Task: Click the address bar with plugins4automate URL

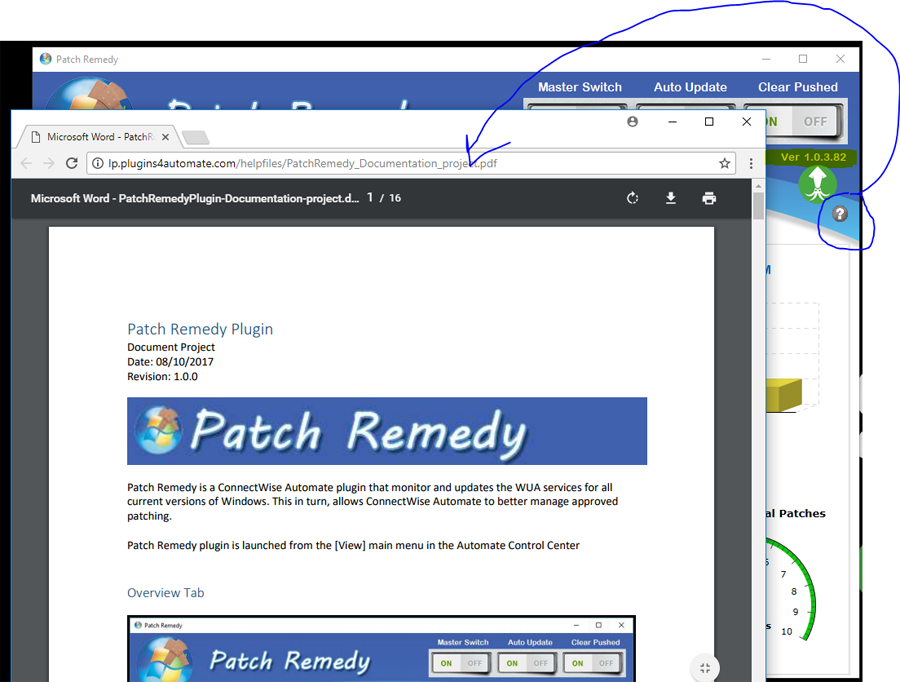Action: tap(400, 163)
